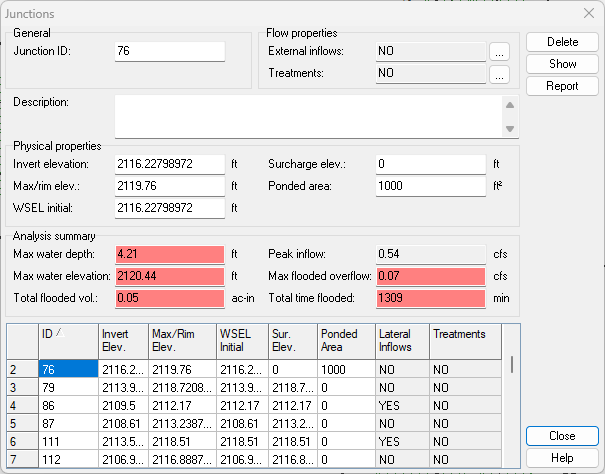Click the Lateral Inflows column header

coord(402,342)
